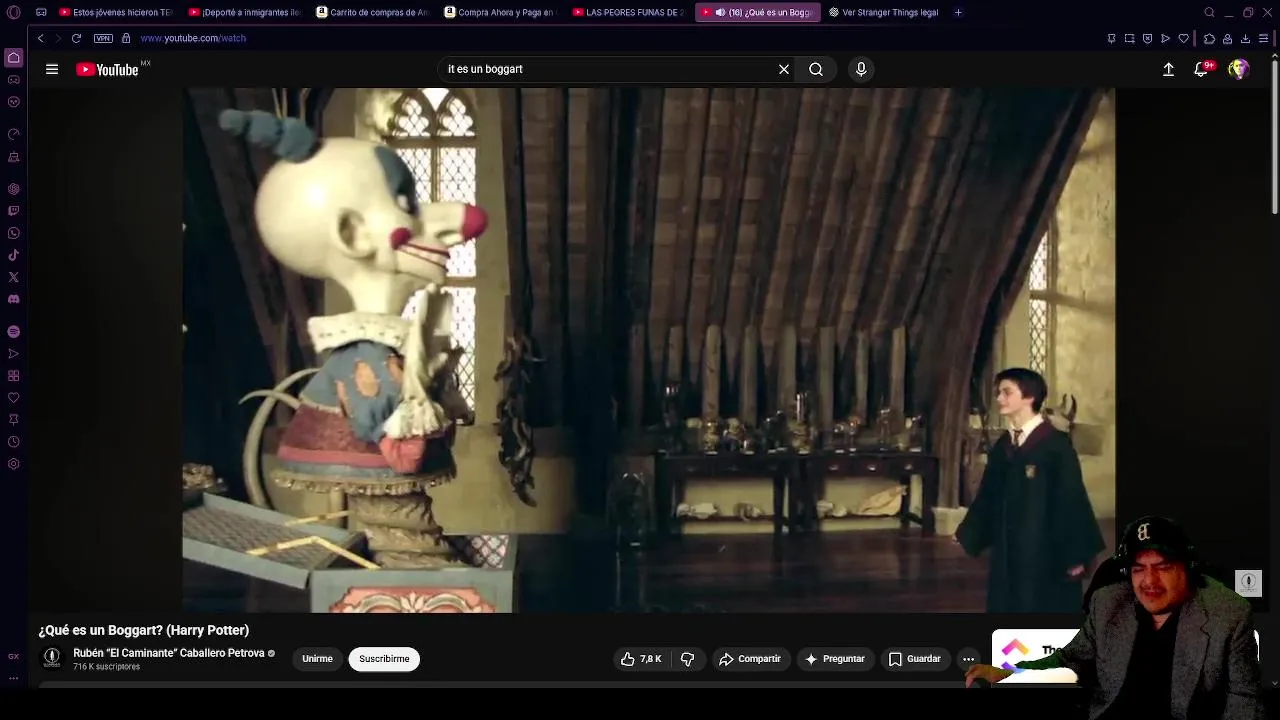Click the Unirme membership button
Screen dimensions: 1280x720
click(x=317, y=659)
